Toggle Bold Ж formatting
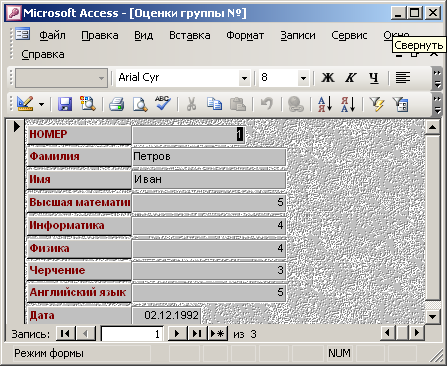The height and width of the screenshot is (366, 447). (x=328, y=78)
